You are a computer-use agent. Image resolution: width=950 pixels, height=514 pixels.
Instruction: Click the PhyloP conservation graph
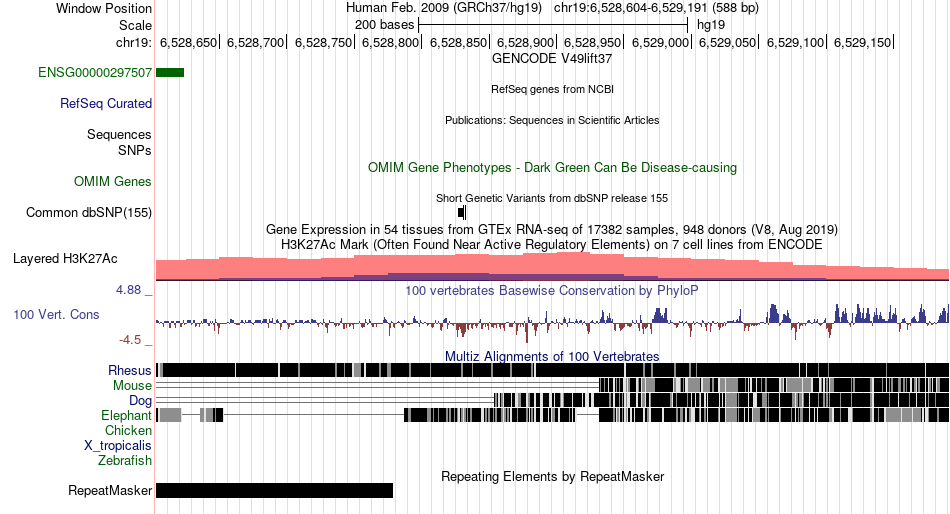553,322
